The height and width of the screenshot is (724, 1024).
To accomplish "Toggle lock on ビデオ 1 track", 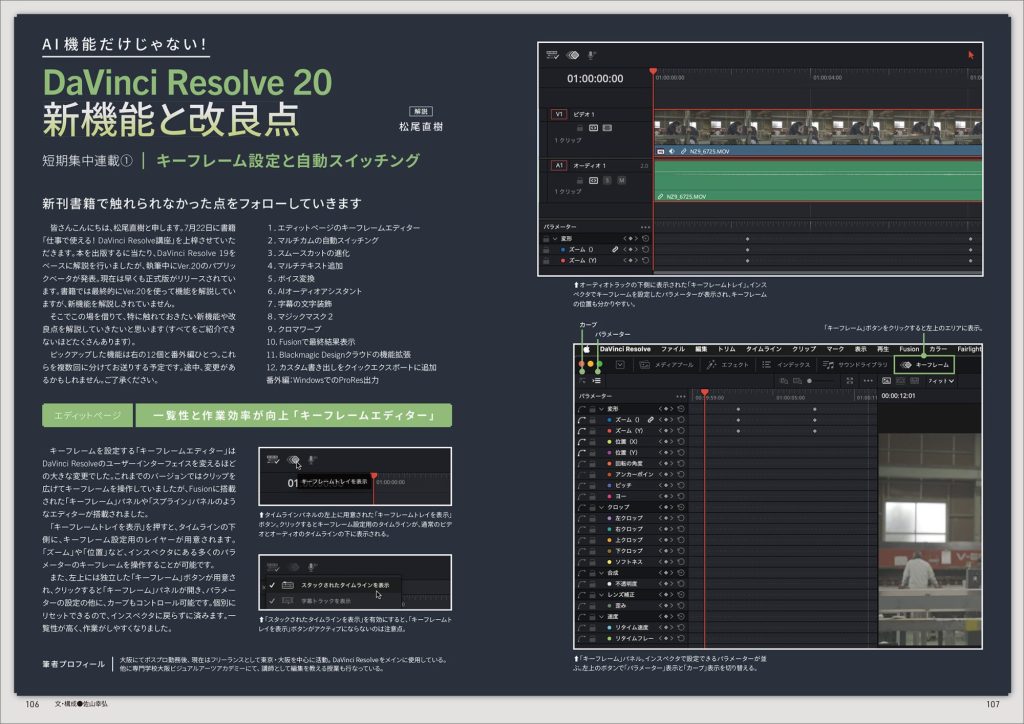I will tap(580, 128).
